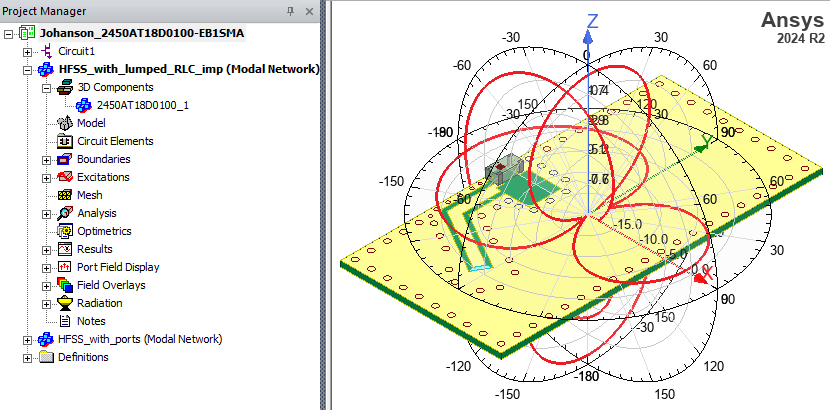Select HFSS_with_lumped_RLC_imp (Modal Network) label

pyautogui.click(x=188, y=69)
